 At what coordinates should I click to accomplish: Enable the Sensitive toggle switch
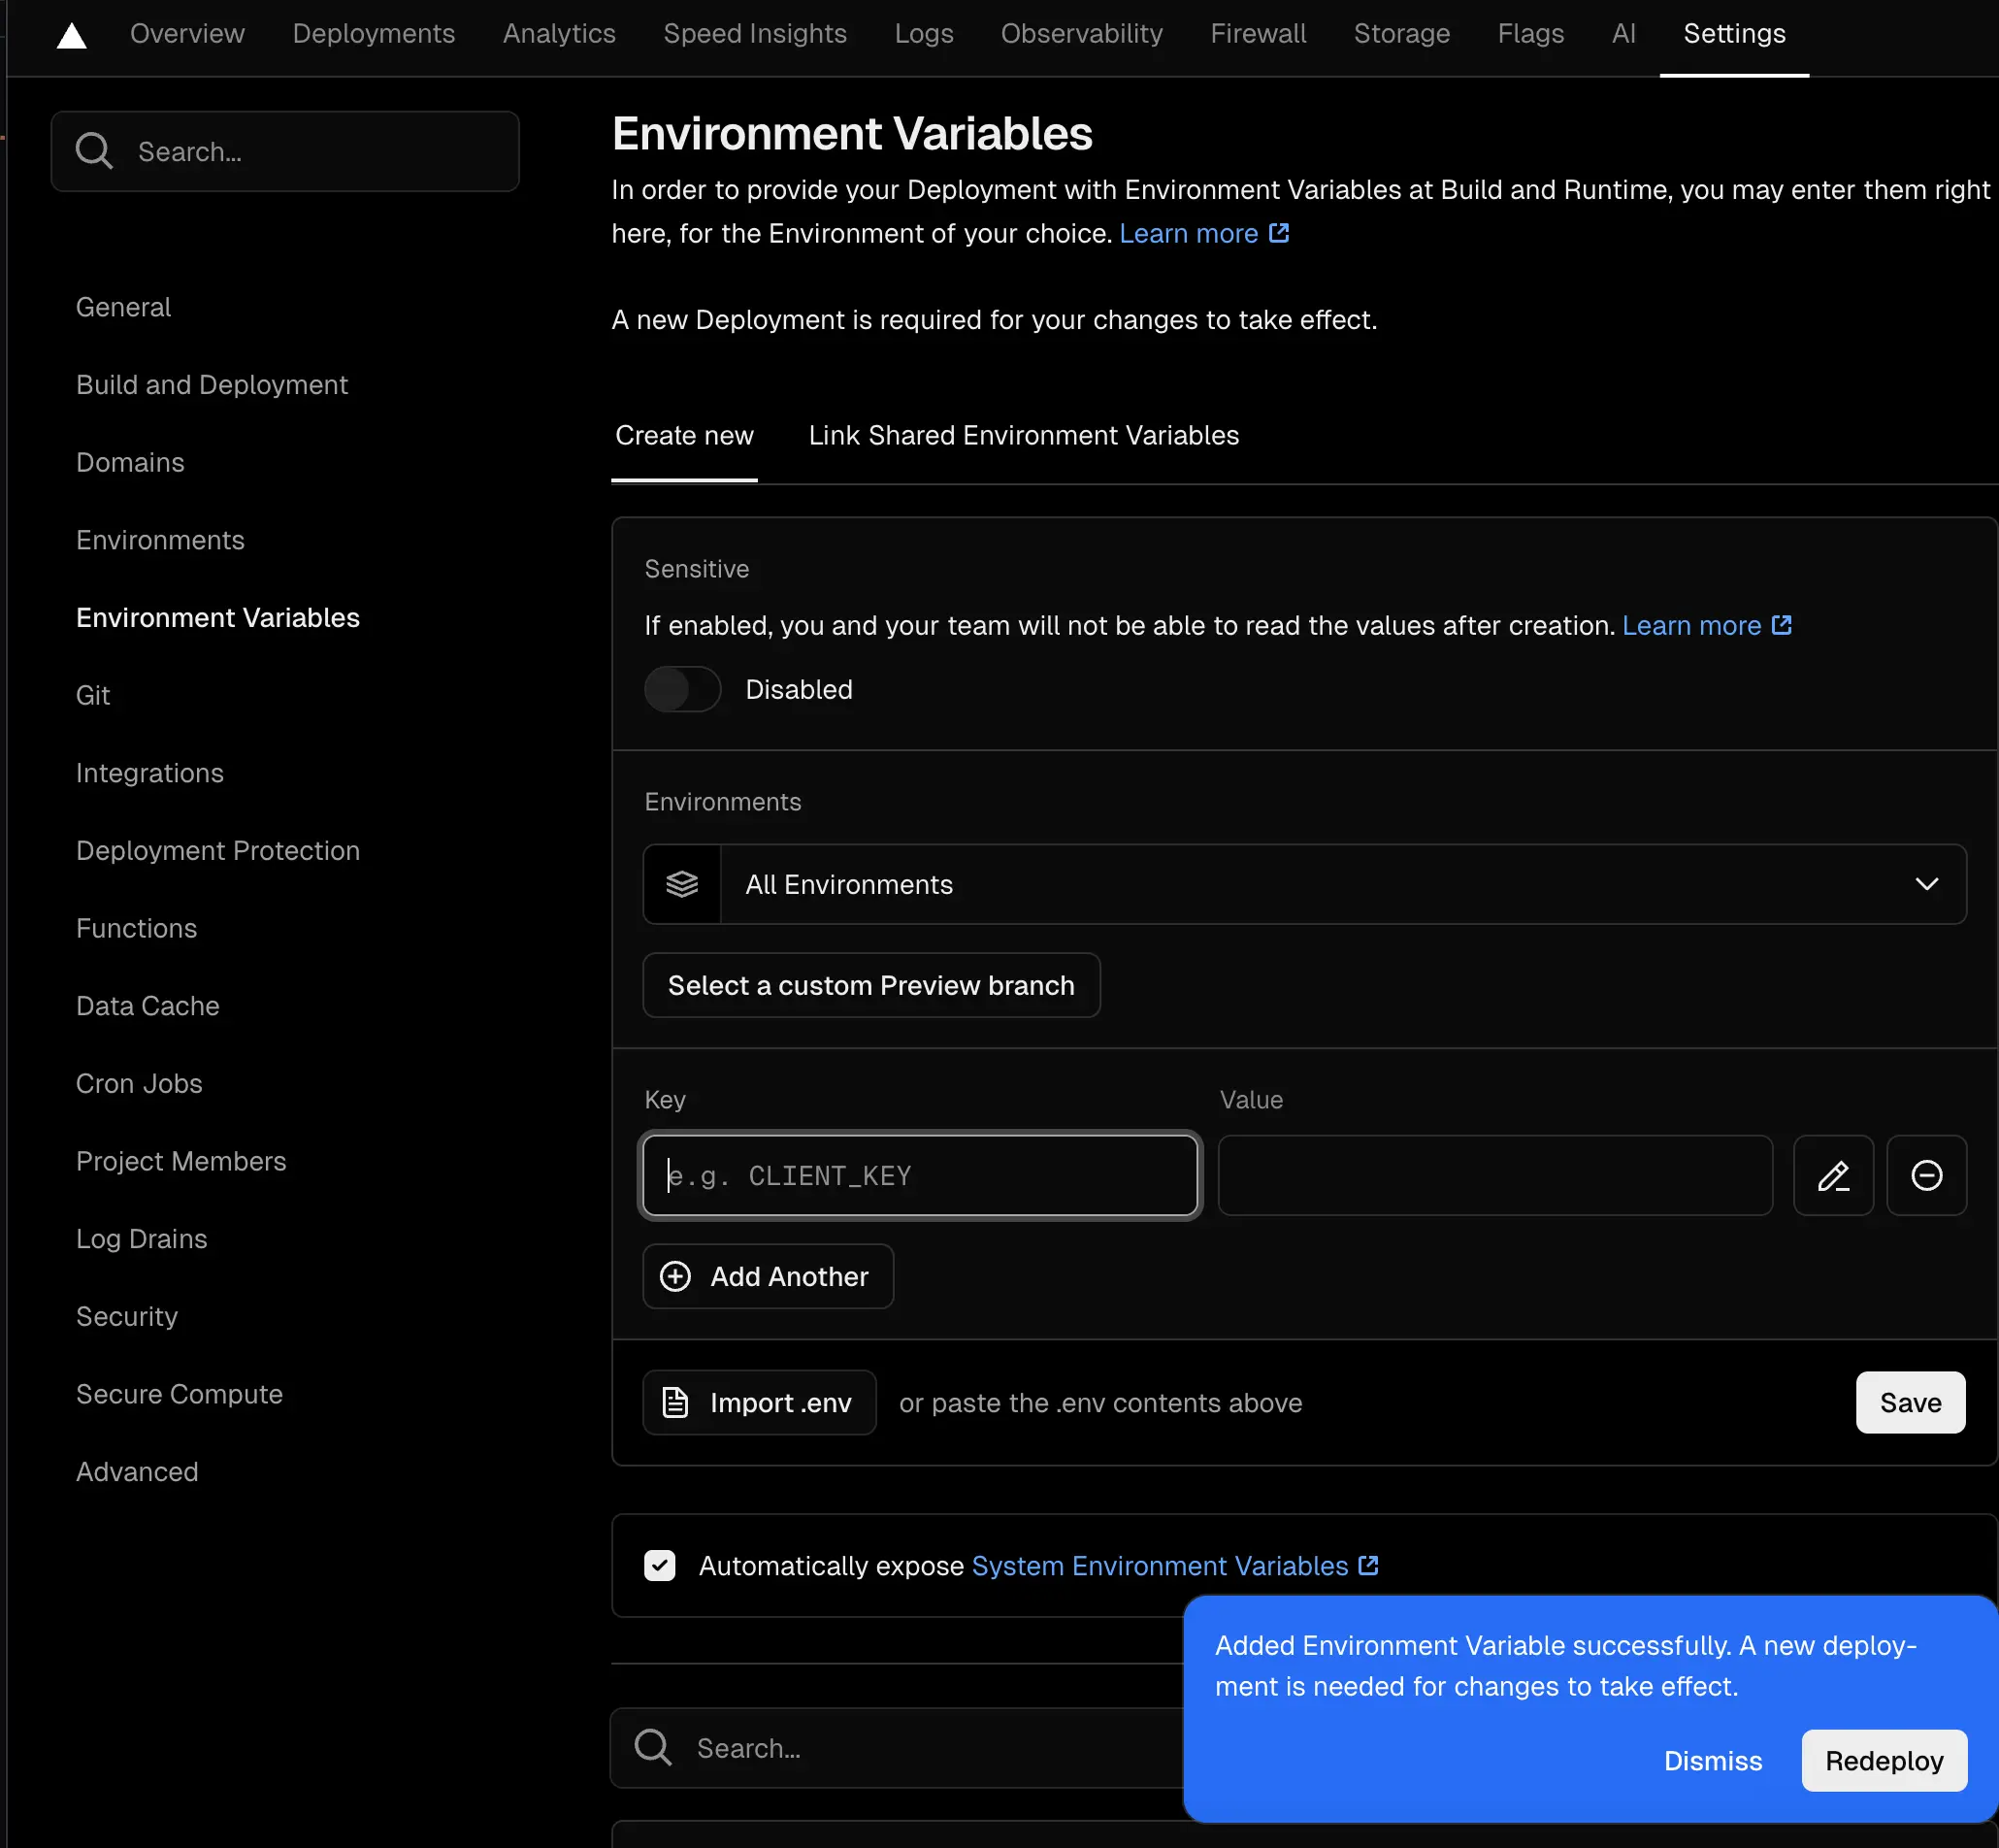click(682, 689)
